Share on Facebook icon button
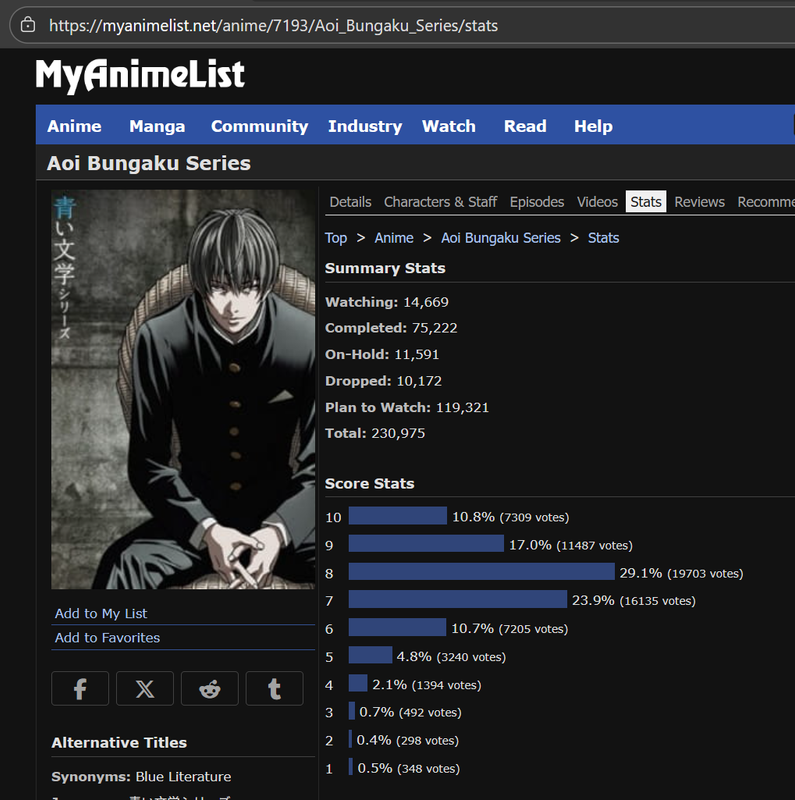 (x=80, y=688)
